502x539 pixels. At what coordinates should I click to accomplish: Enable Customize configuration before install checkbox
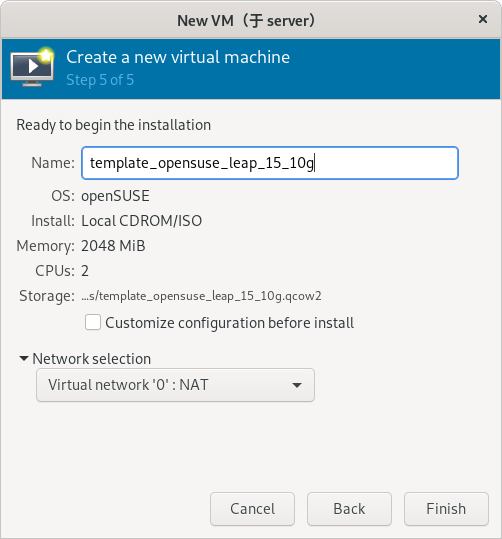pyautogui.click(x=93, y=322)
